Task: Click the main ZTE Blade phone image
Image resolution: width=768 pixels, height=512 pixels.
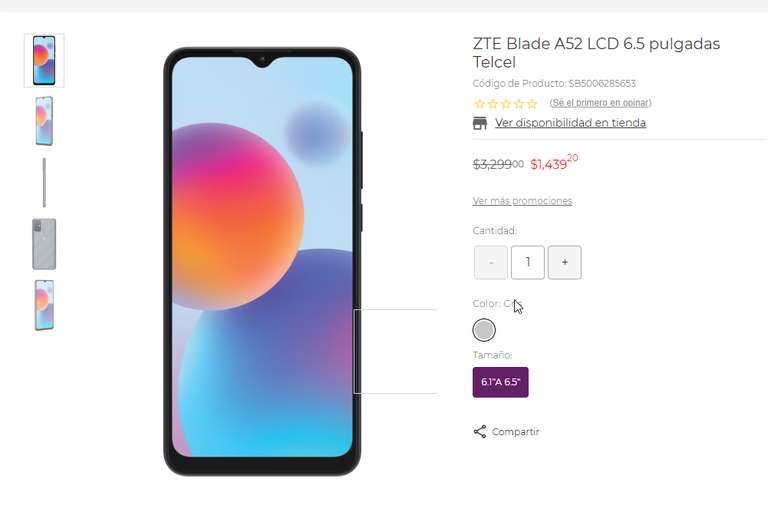Action: [x=263, y=262]
